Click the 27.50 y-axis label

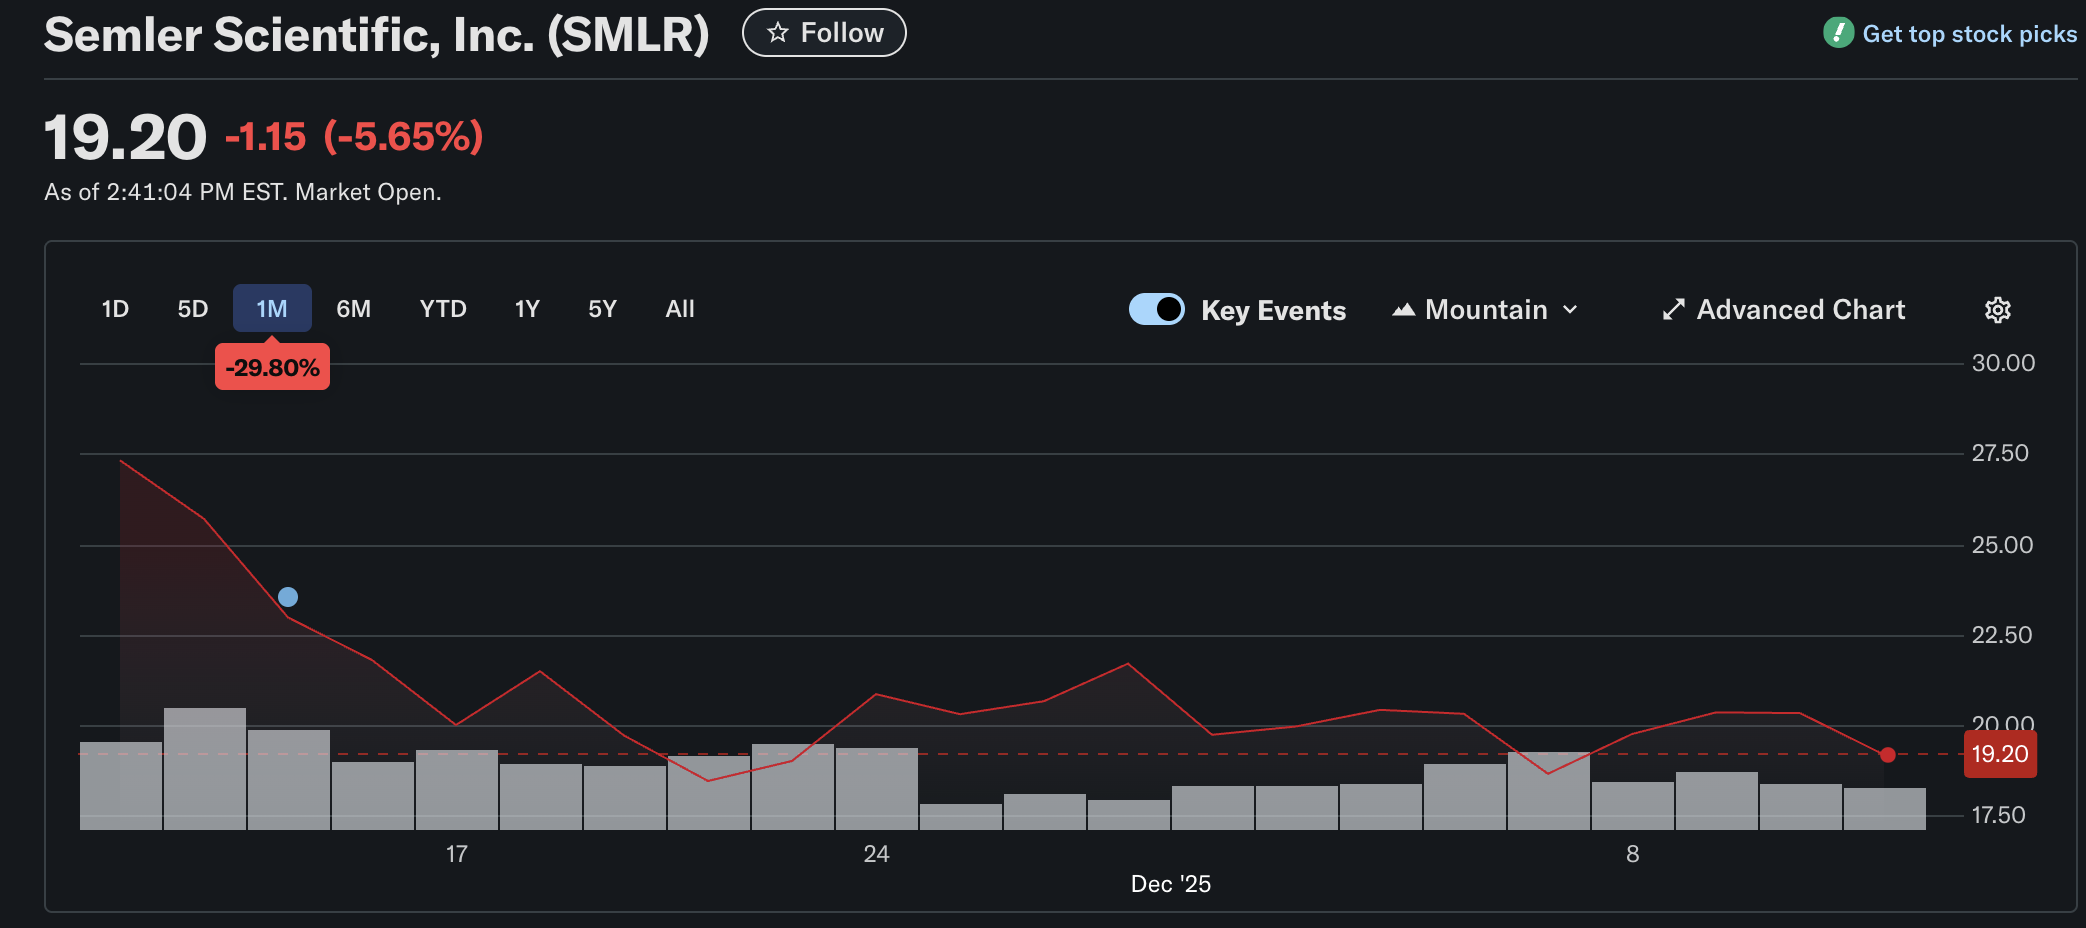(2000, 453)
